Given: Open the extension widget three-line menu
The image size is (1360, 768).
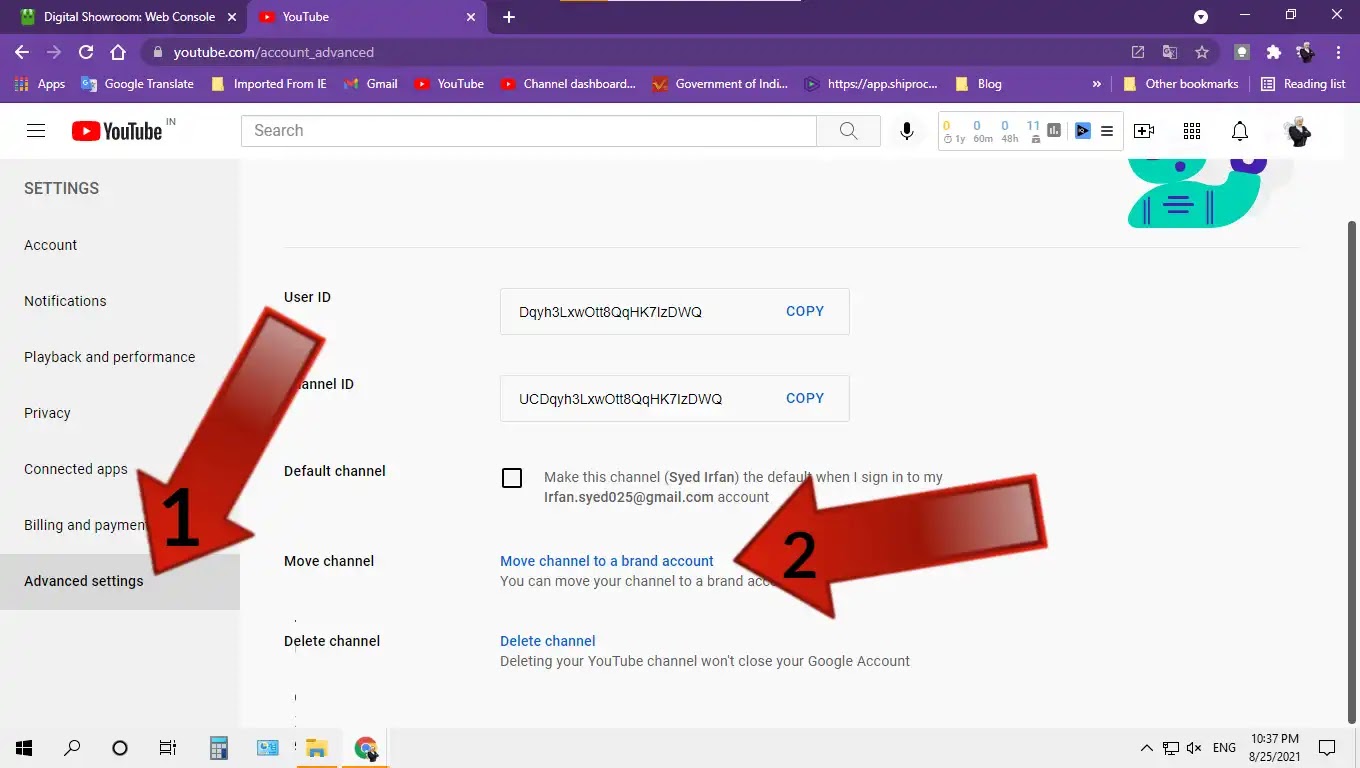Looking at the screenshot, I should [x=1107, y=131].
